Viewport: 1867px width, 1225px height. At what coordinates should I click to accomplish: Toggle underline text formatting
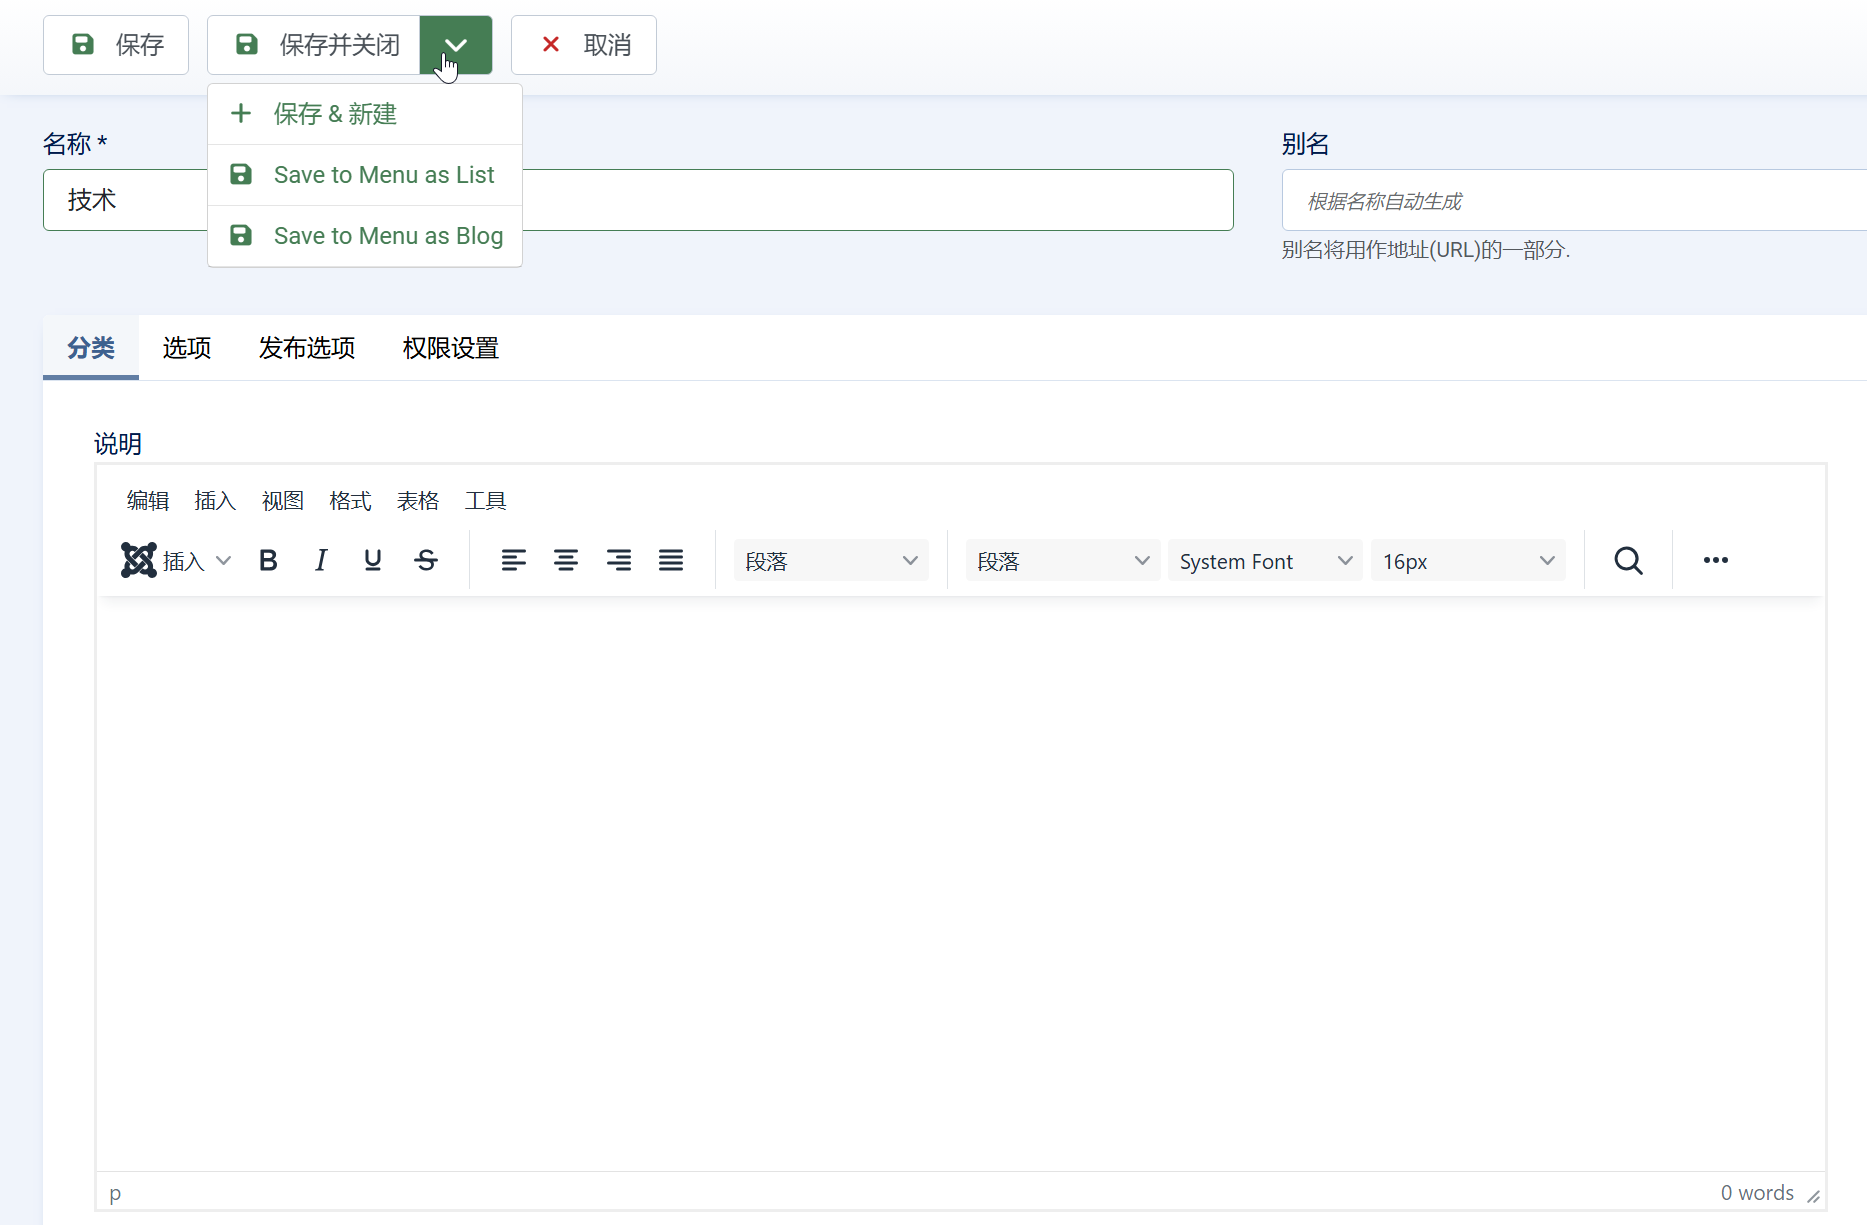tap(373, 560)
